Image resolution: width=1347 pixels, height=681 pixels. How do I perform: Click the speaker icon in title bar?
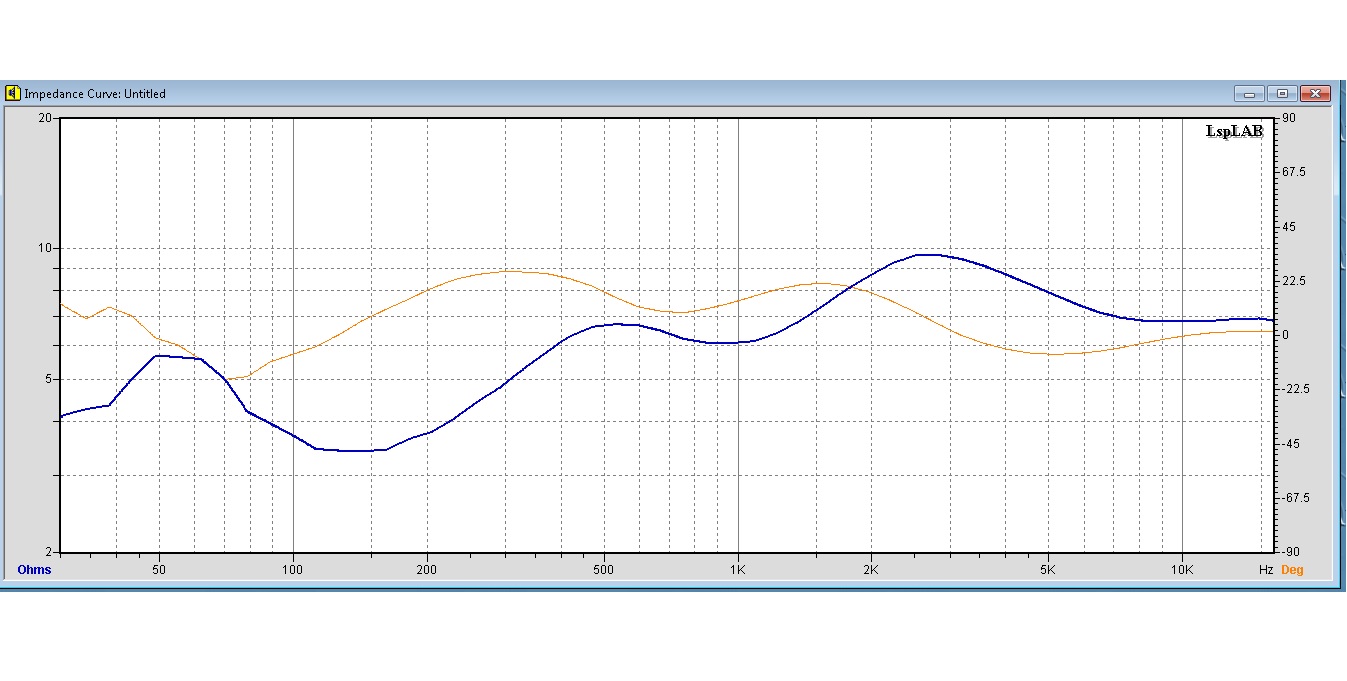13,93
